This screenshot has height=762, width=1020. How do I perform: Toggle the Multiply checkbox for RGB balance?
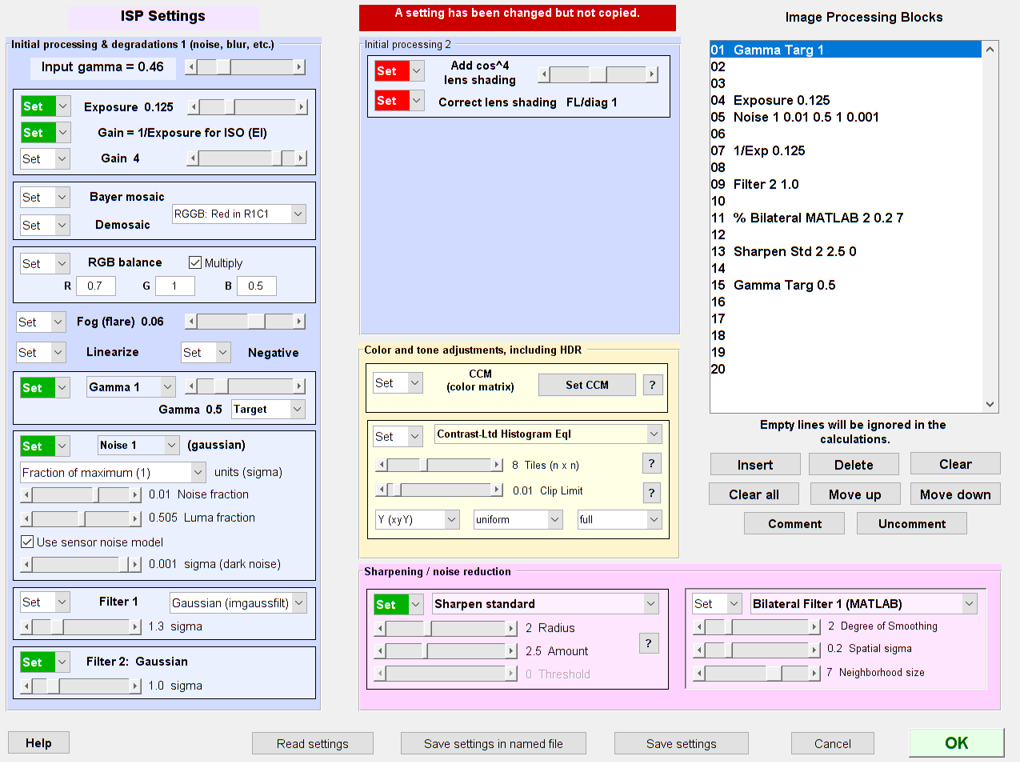pos(196,263)
